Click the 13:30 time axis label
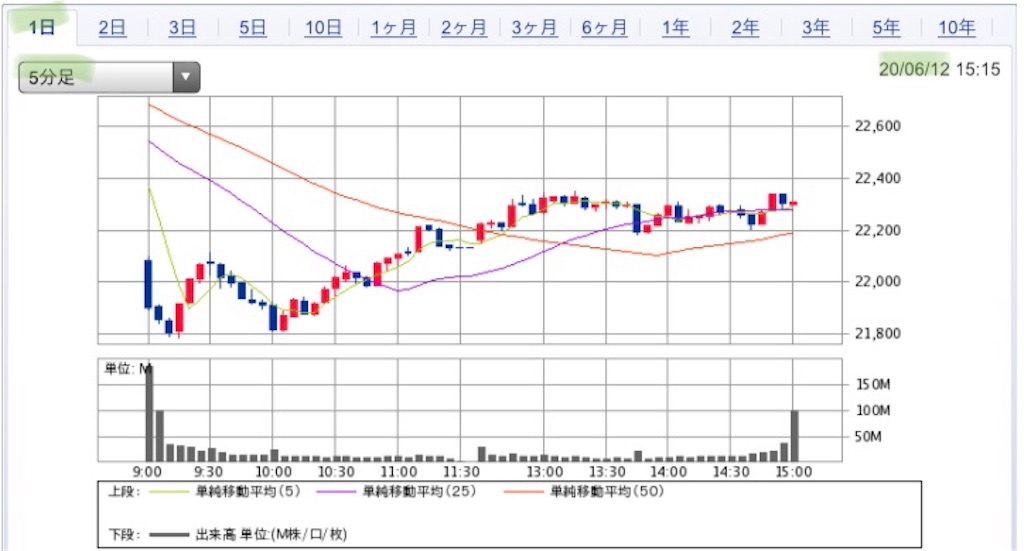Image resolution: width=1024 pixels, height=551 pixels. 607,471
